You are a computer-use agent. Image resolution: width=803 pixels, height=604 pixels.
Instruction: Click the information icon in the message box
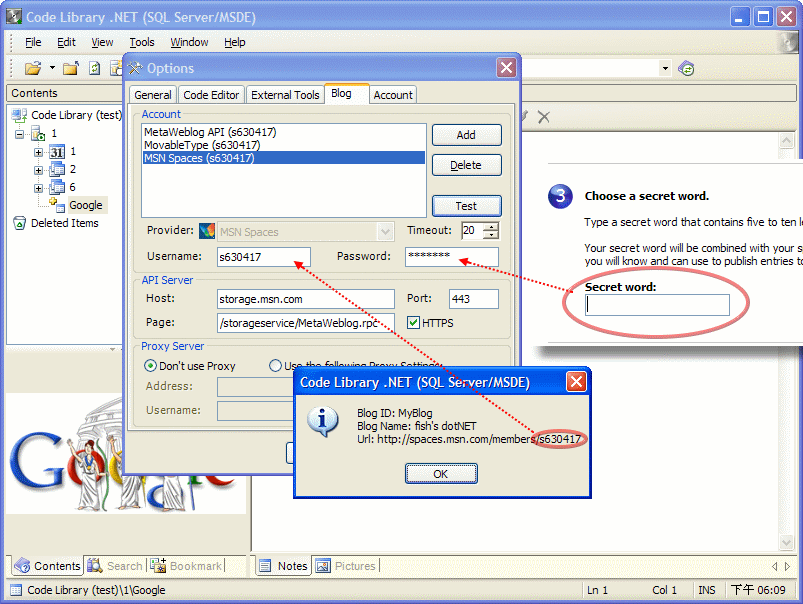coord(322,421)
